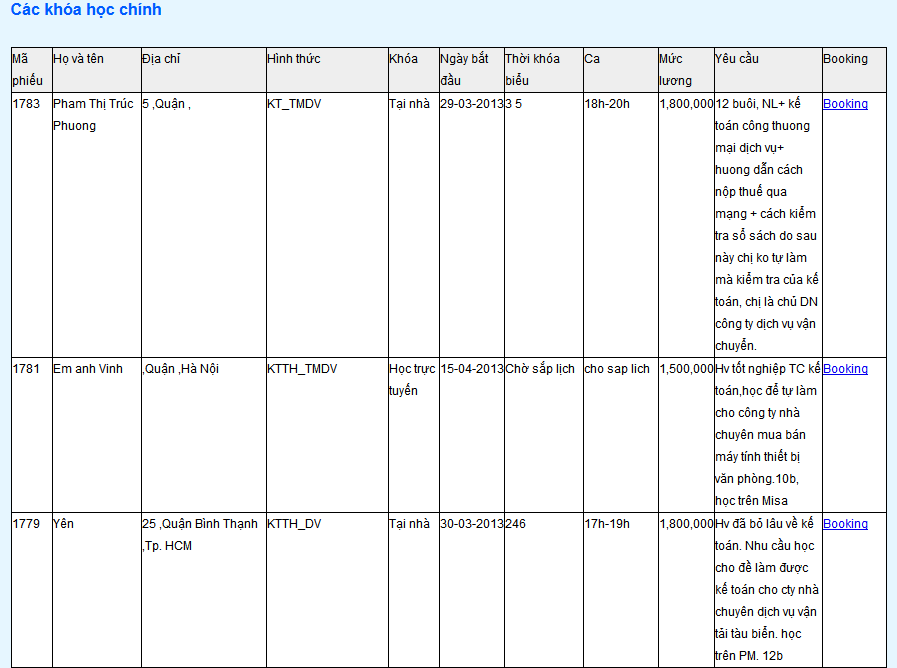Select the 'Hình thức' column header

coord(293,59)
